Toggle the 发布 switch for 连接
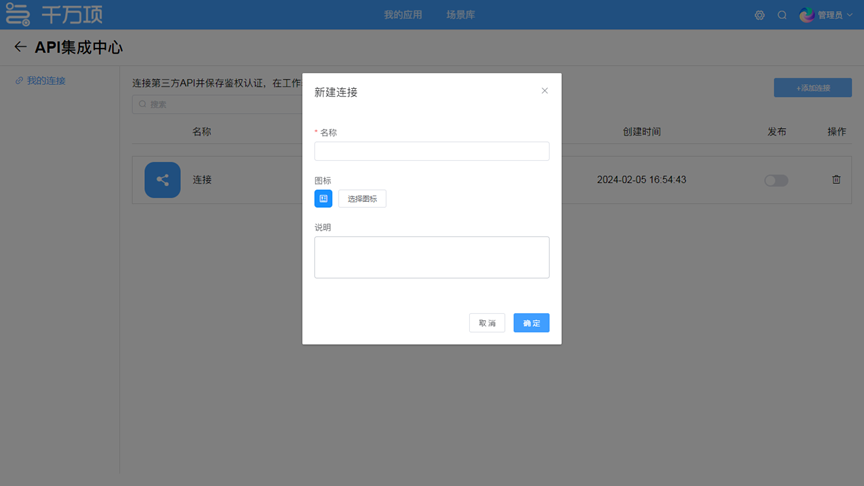 tap(776, 181)
